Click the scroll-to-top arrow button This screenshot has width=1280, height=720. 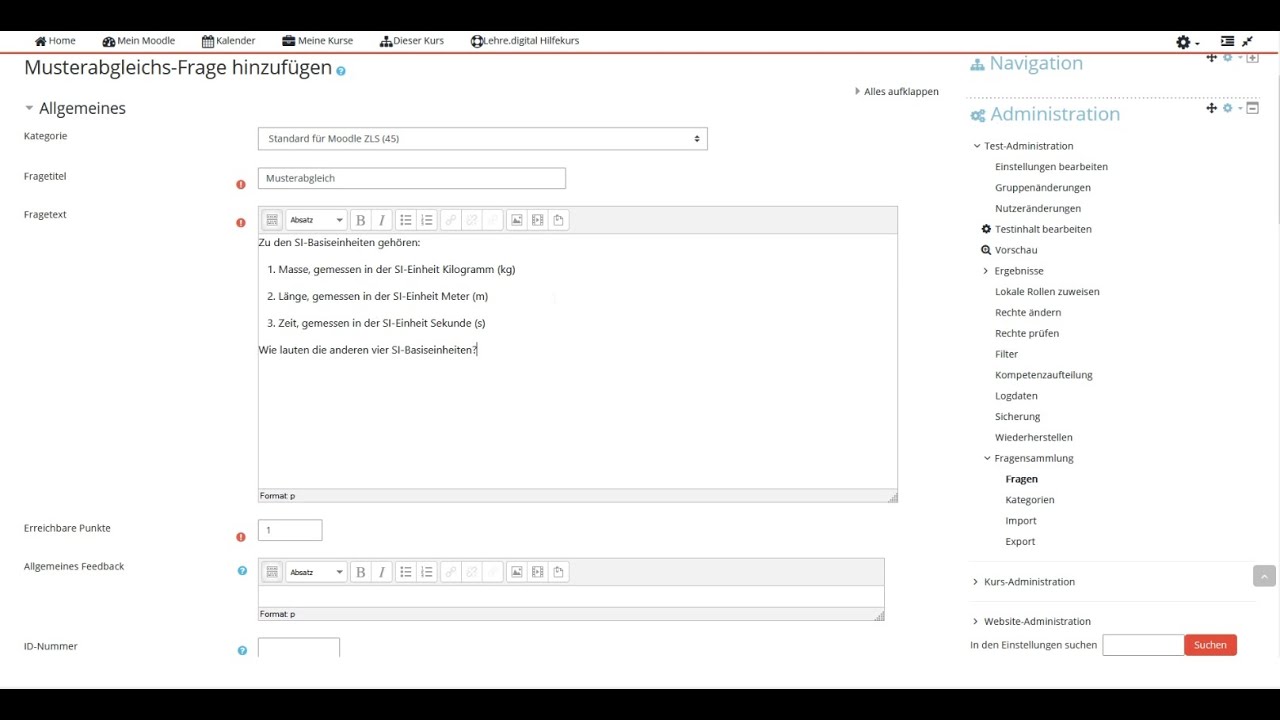[1264, 576]
